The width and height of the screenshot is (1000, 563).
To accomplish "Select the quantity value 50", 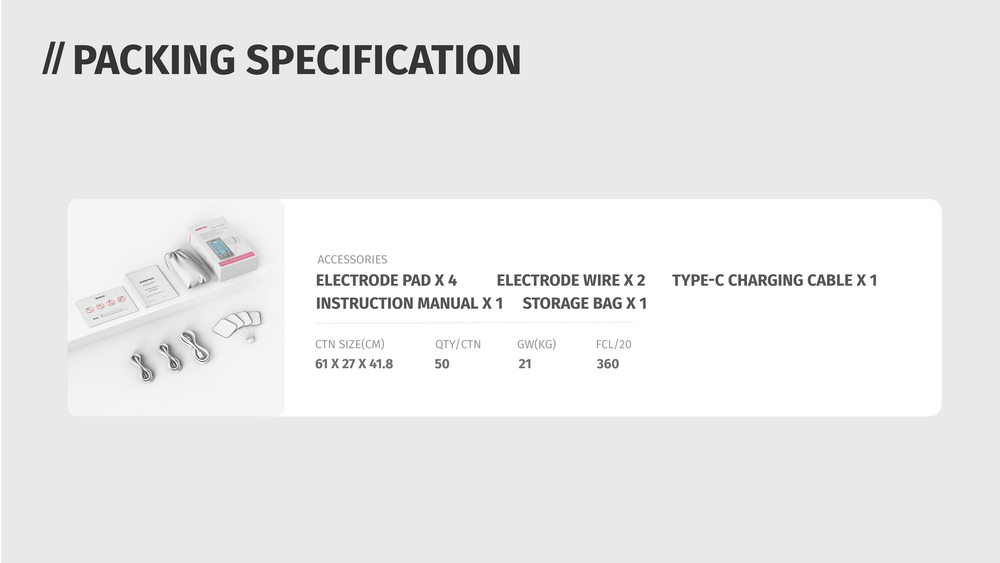I will point(442,364).
